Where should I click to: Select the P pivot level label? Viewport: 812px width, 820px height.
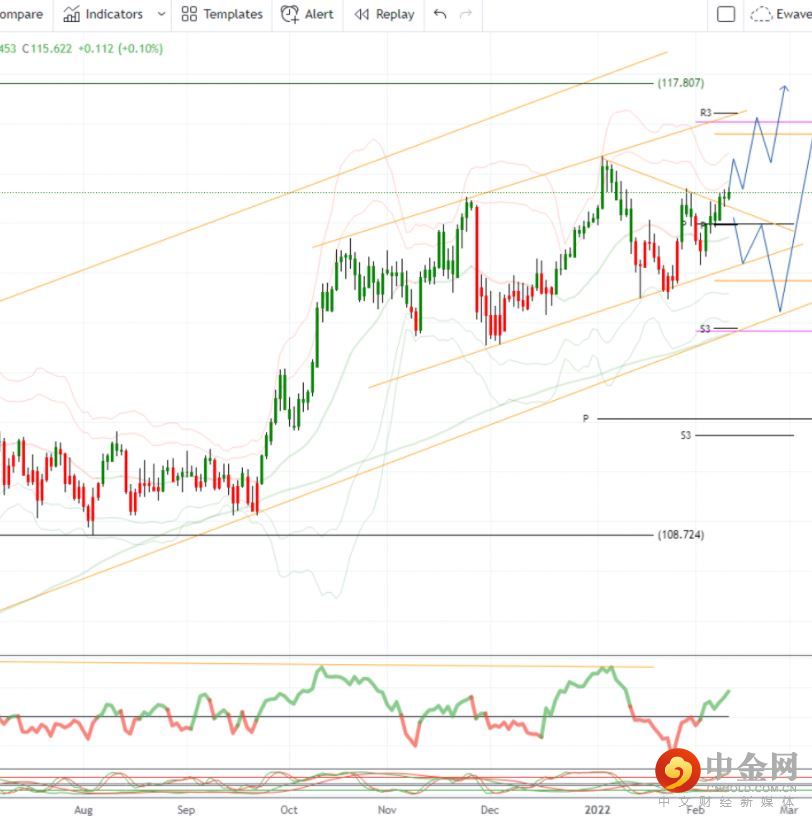pos(586,418)
